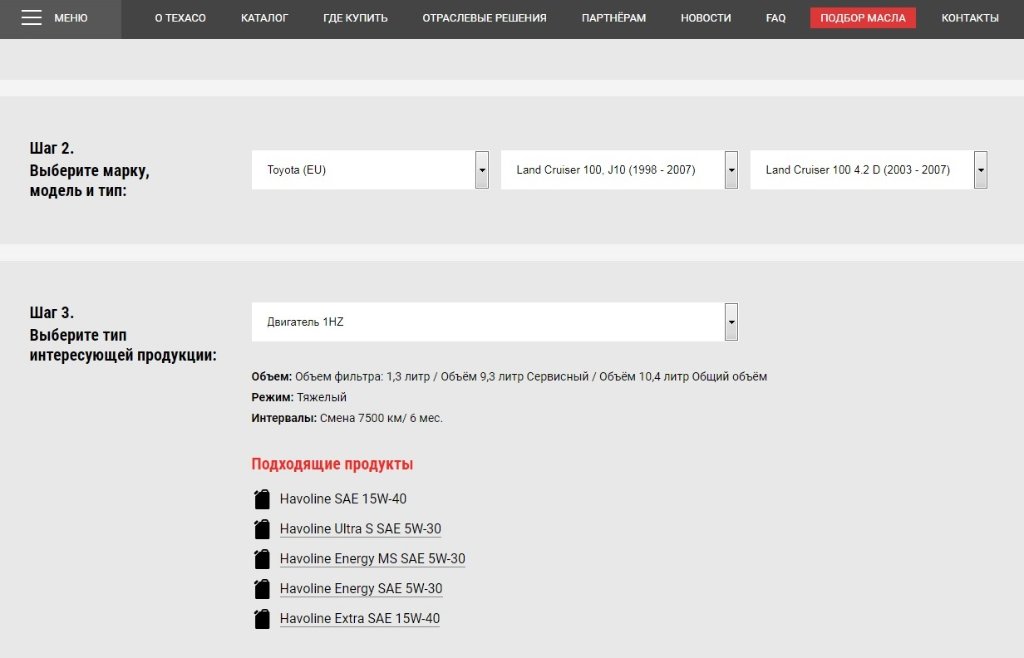Go to the Каталог menu item

click(x=264, y=18)
